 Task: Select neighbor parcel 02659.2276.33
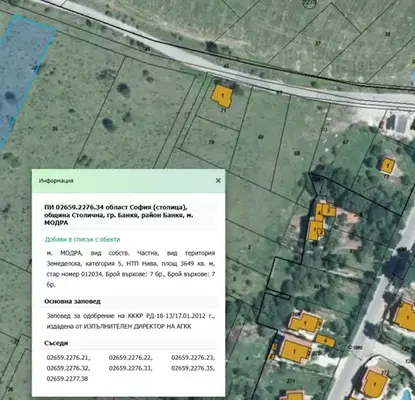tap(131, 368)
